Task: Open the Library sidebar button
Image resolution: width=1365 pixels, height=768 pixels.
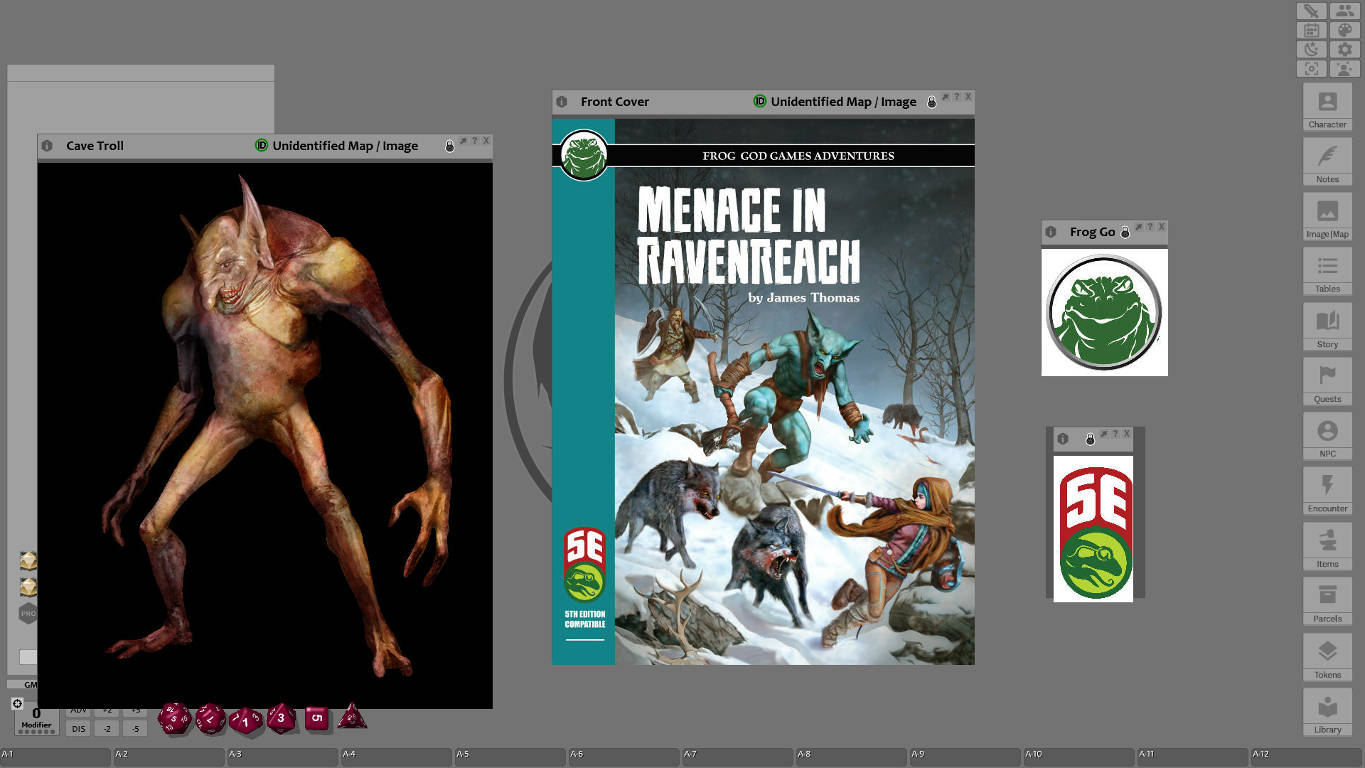Action: point(1327,713)
